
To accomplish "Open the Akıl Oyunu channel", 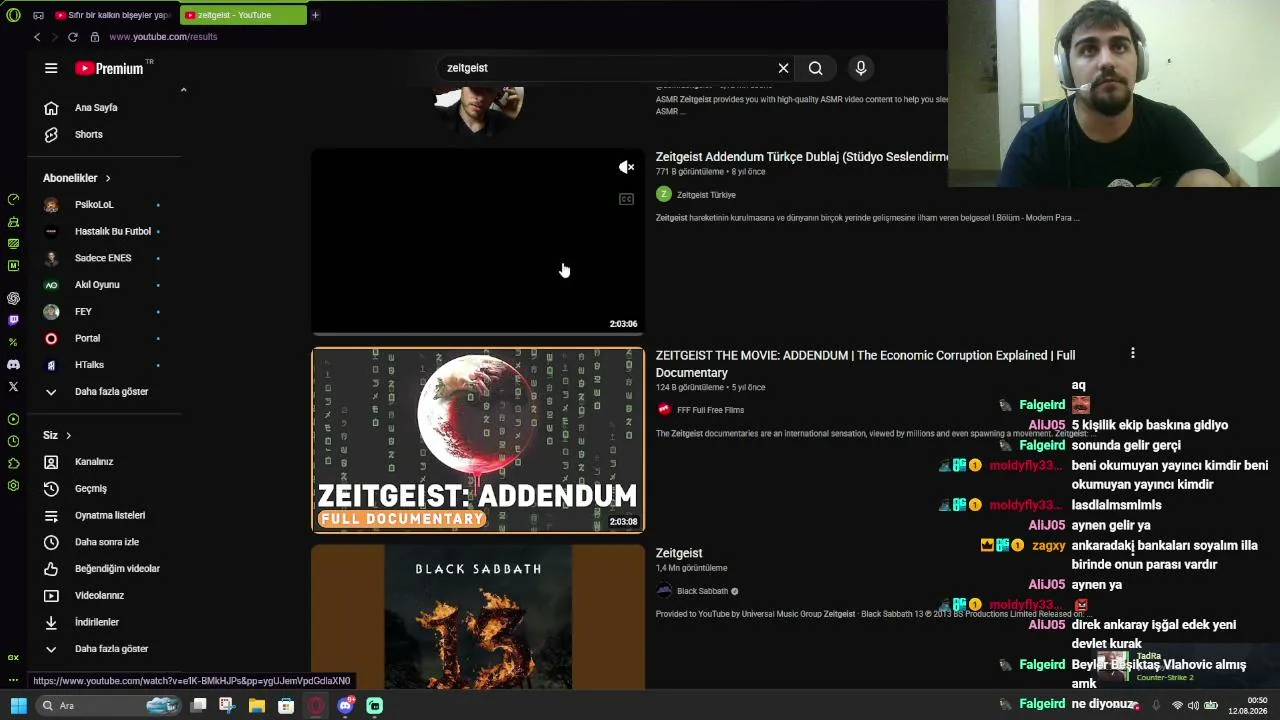I will tap(97, 285).
